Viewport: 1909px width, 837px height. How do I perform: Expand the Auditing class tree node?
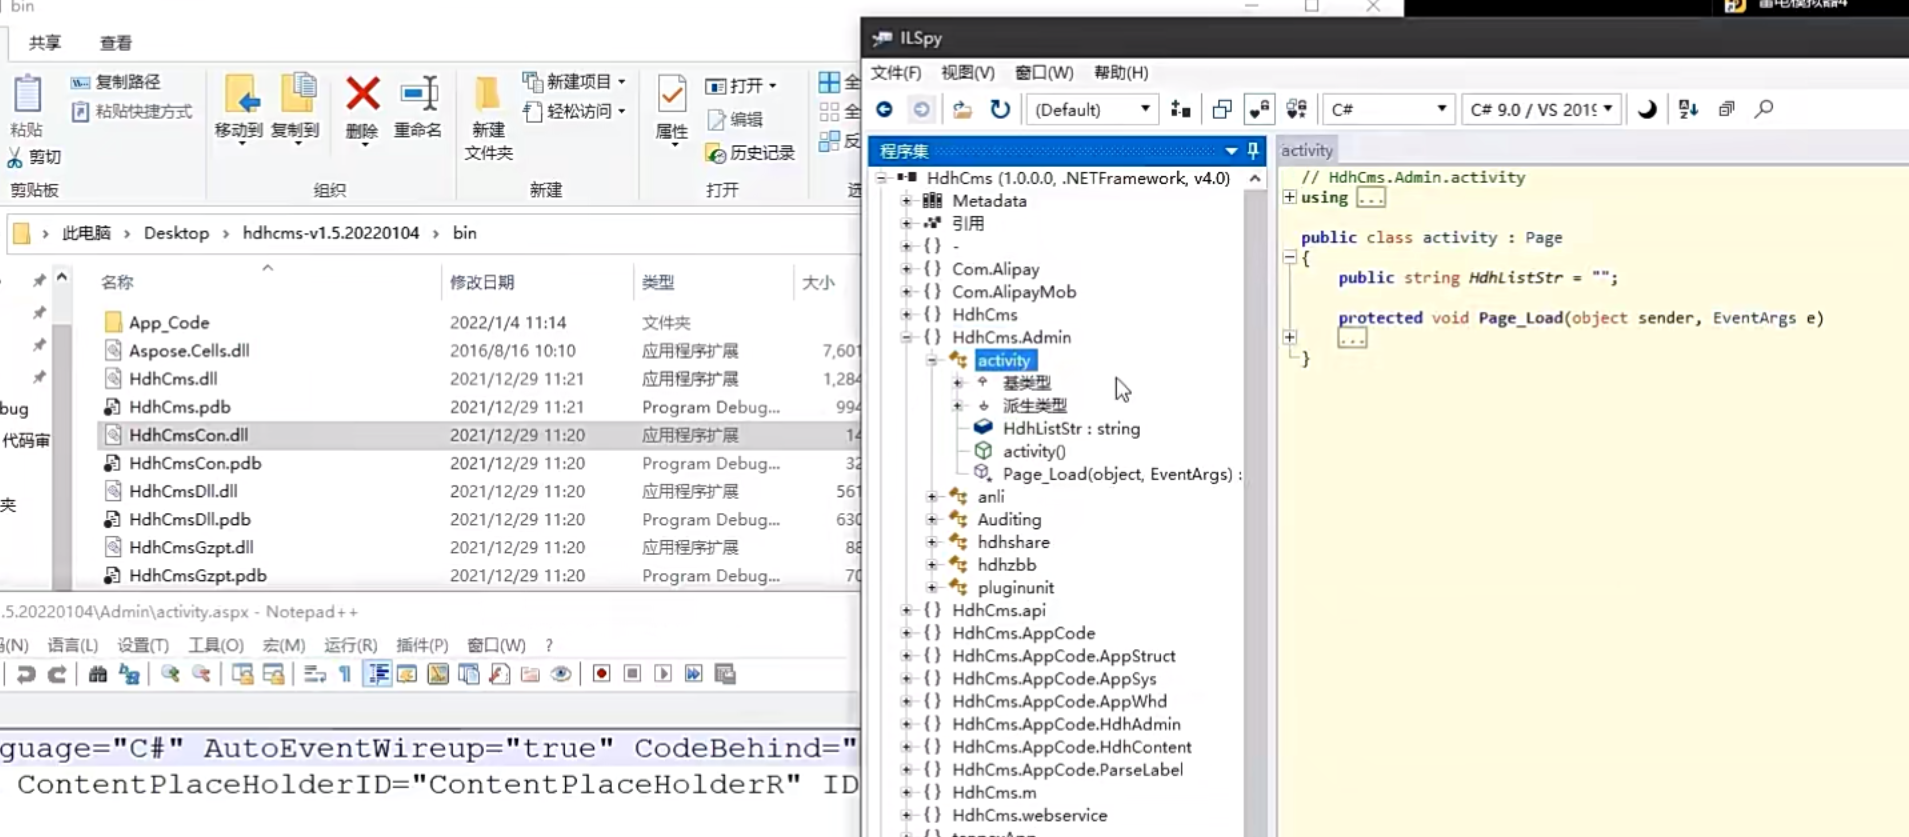[931, 520]
